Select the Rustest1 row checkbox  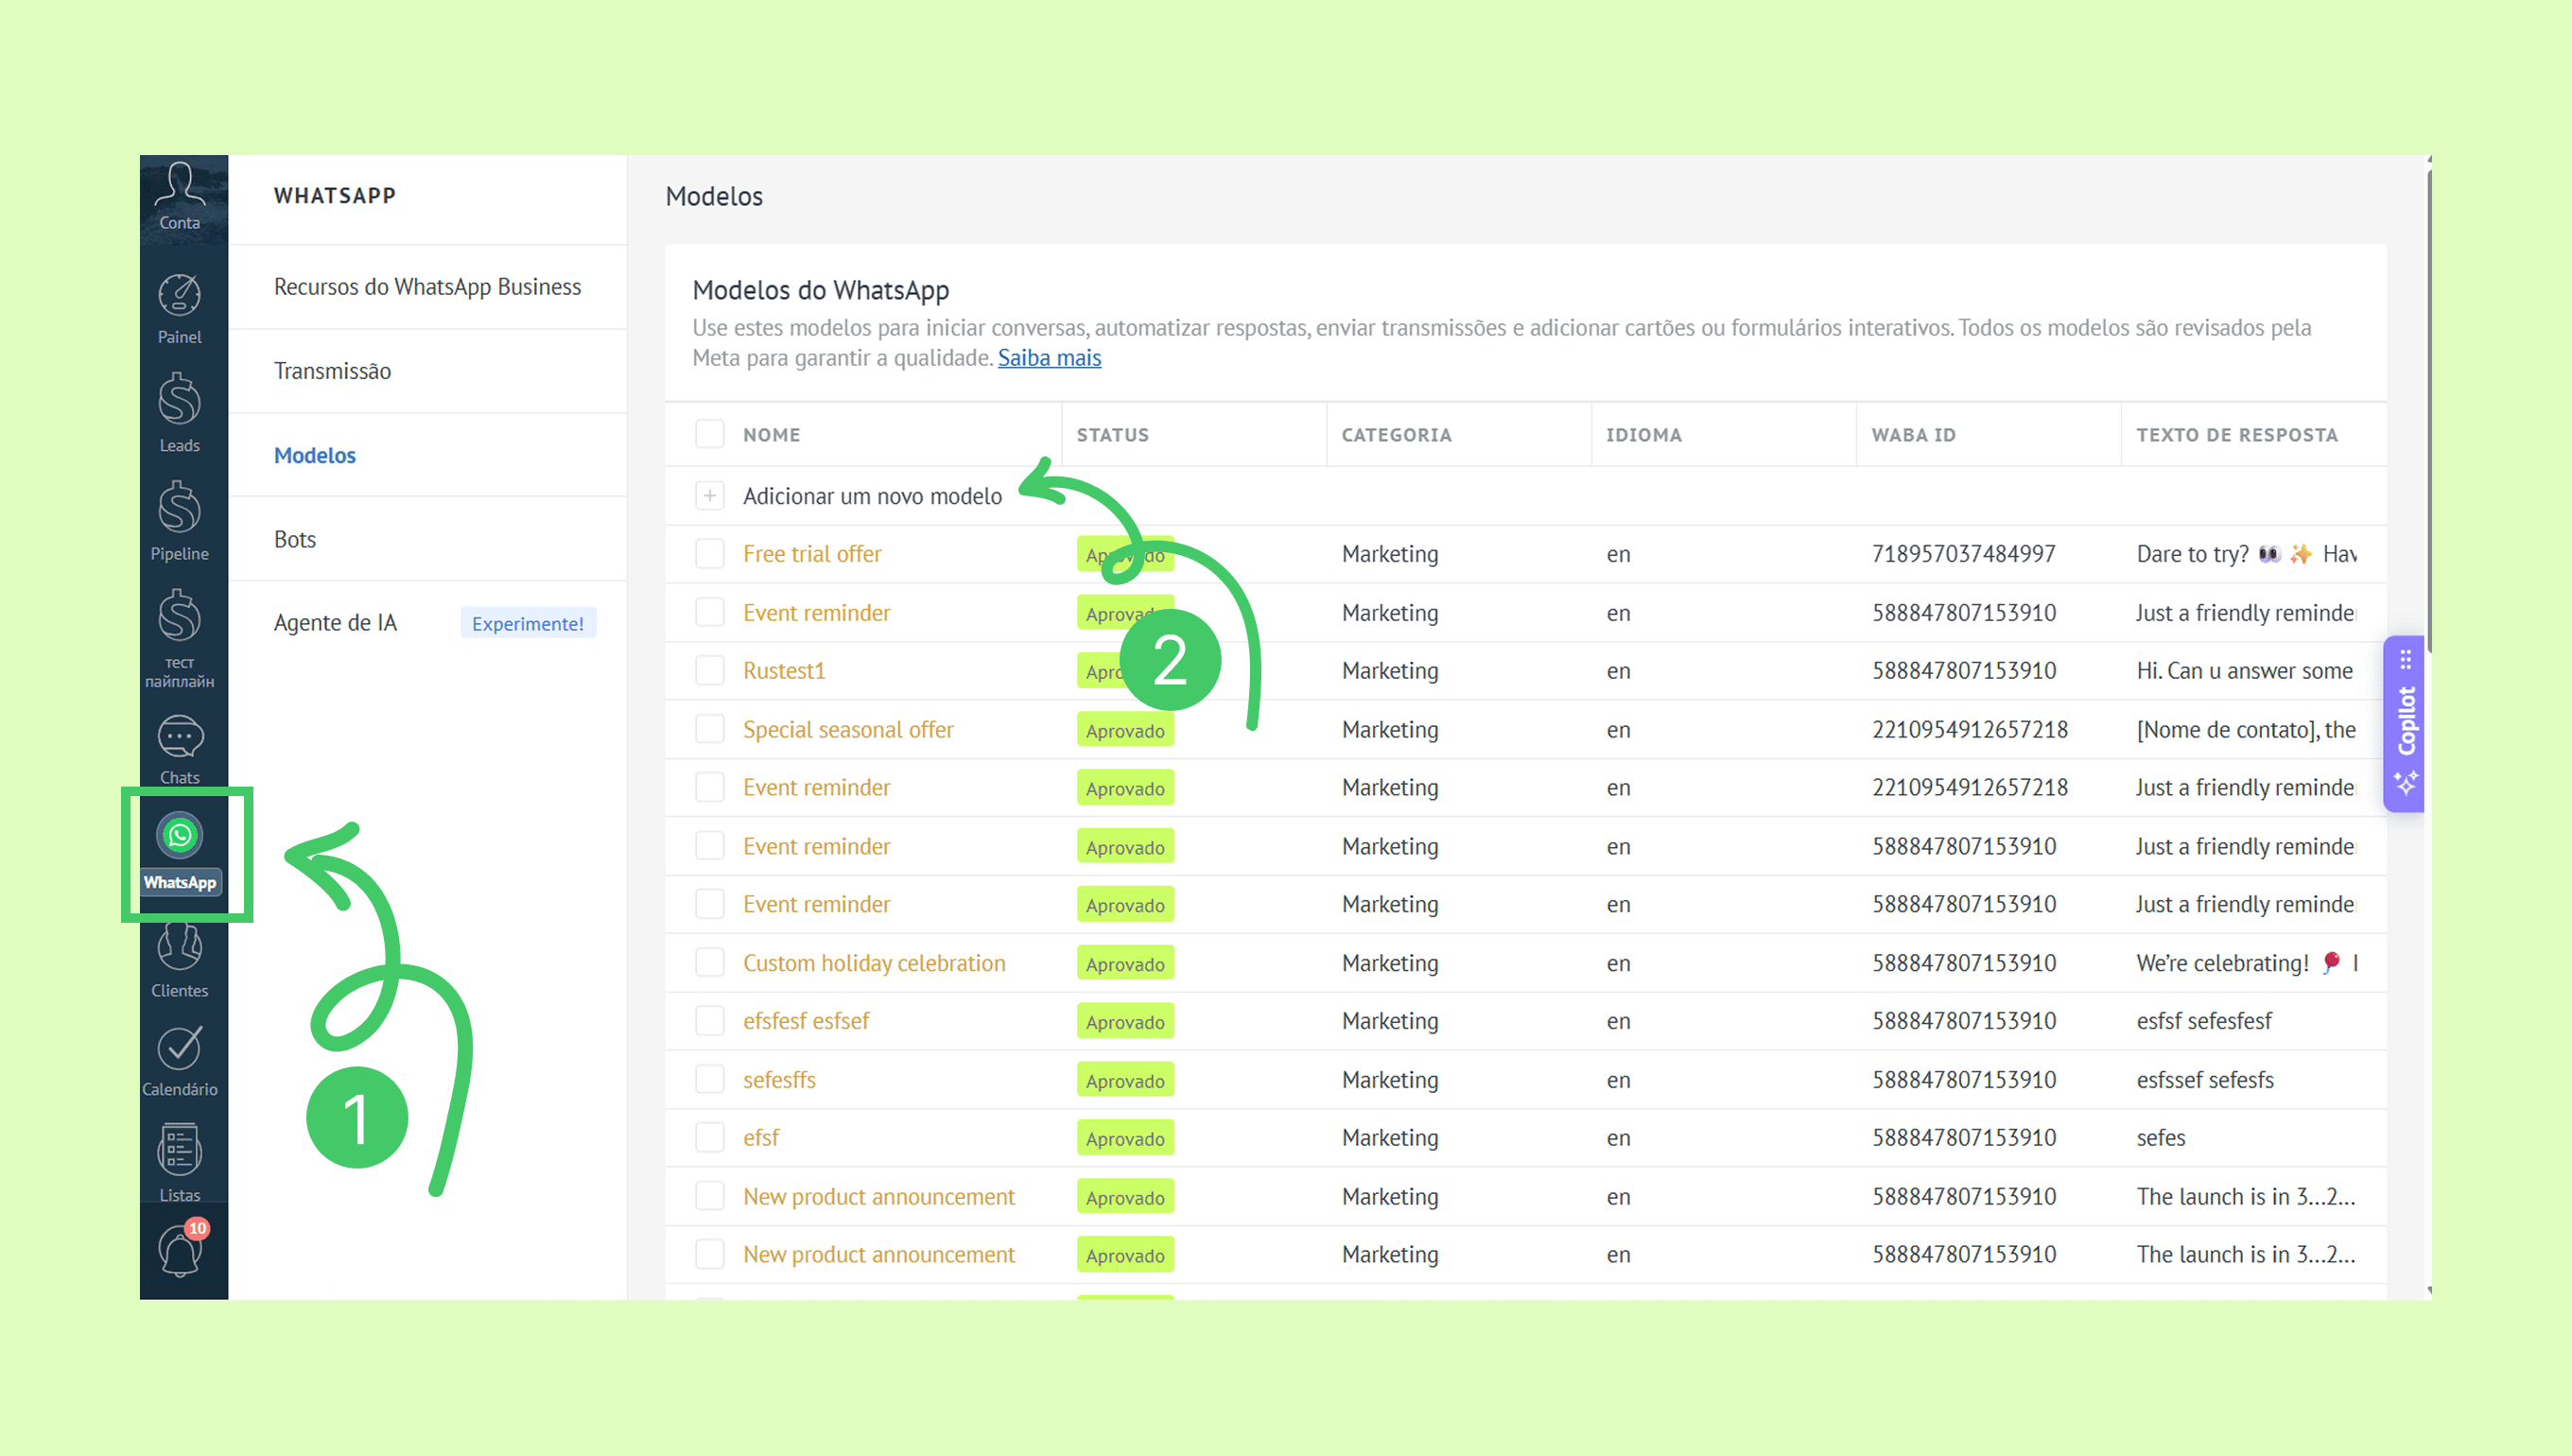[x=709, y=671]
